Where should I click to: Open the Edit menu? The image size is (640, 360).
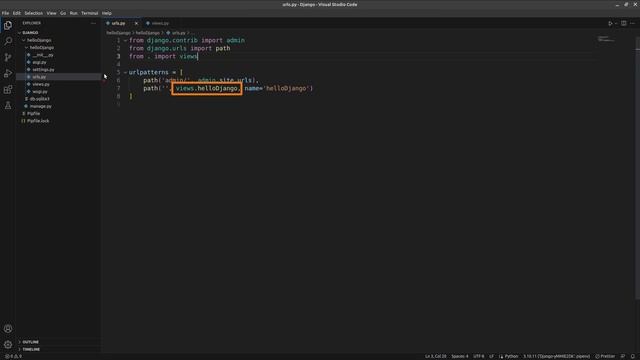17,13
